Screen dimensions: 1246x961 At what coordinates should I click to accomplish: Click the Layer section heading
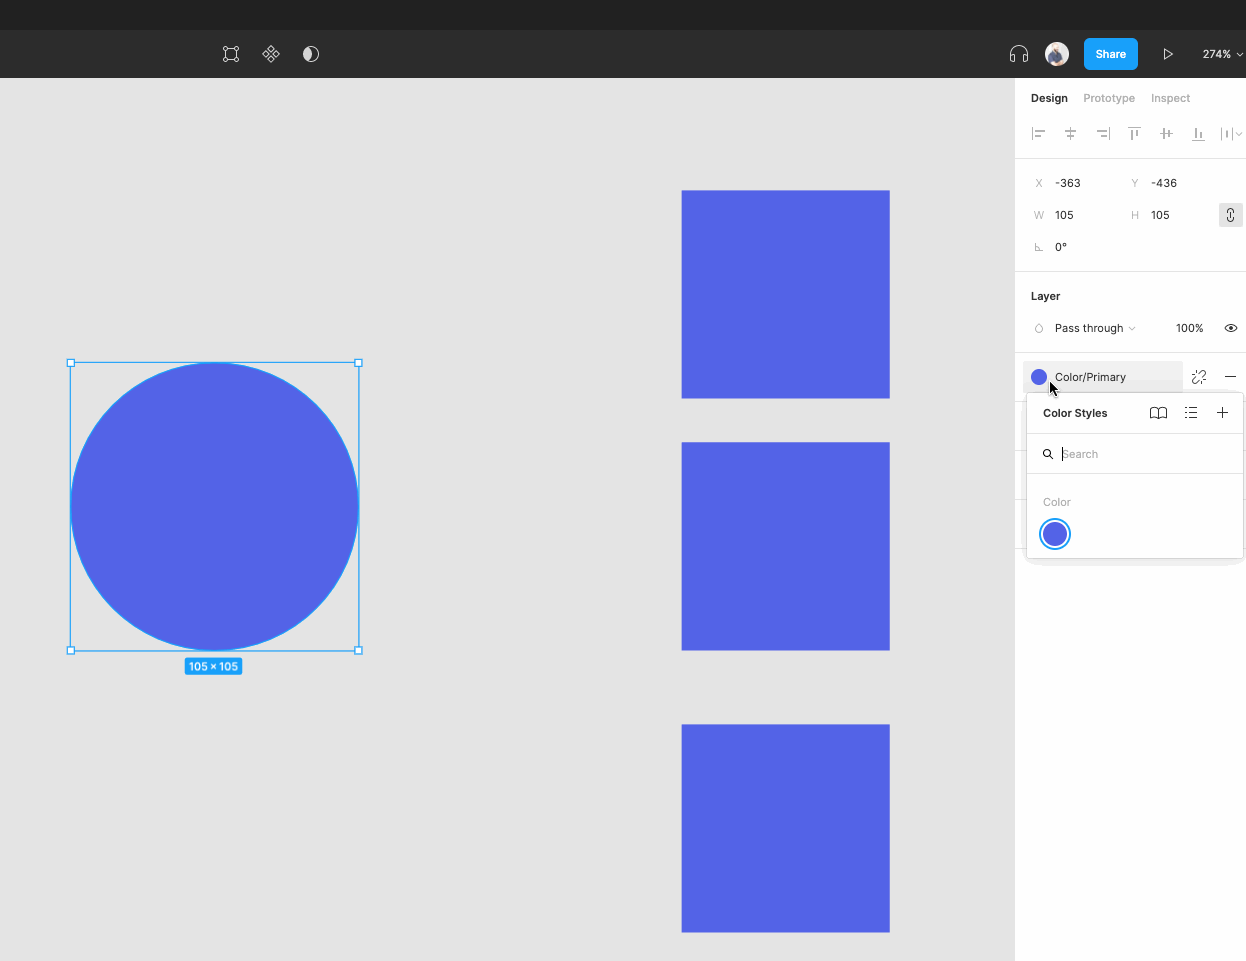(1045, 296)
